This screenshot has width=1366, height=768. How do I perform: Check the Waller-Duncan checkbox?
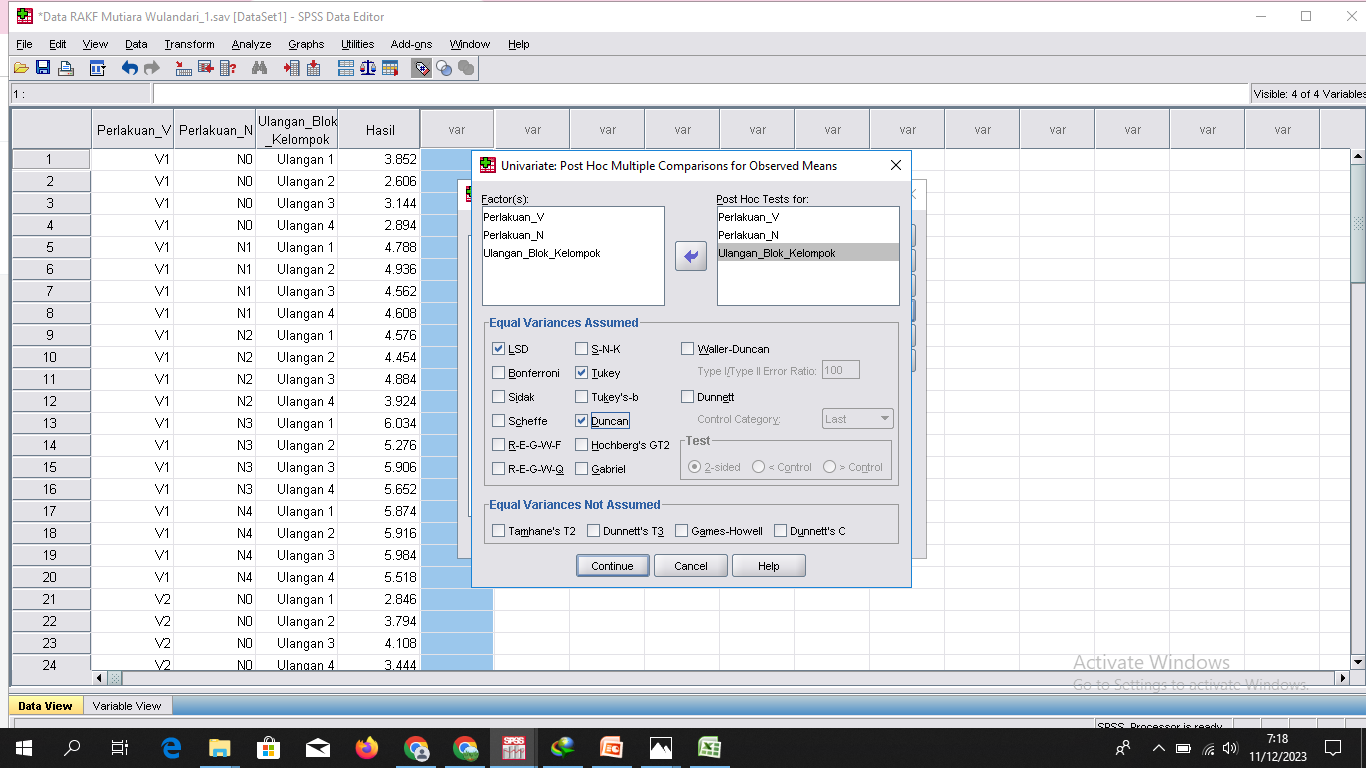688,349
